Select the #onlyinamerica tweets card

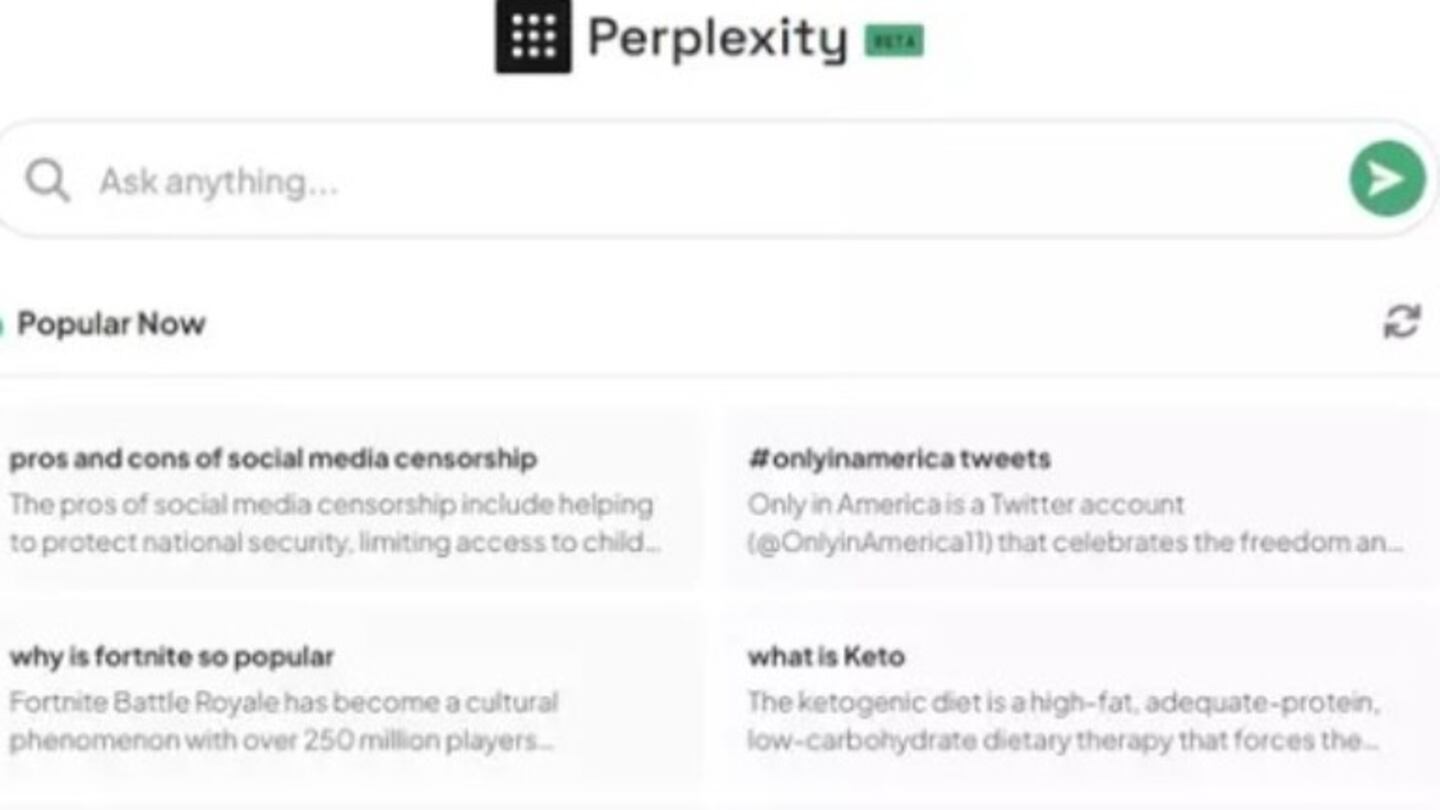click(1081, 499)
